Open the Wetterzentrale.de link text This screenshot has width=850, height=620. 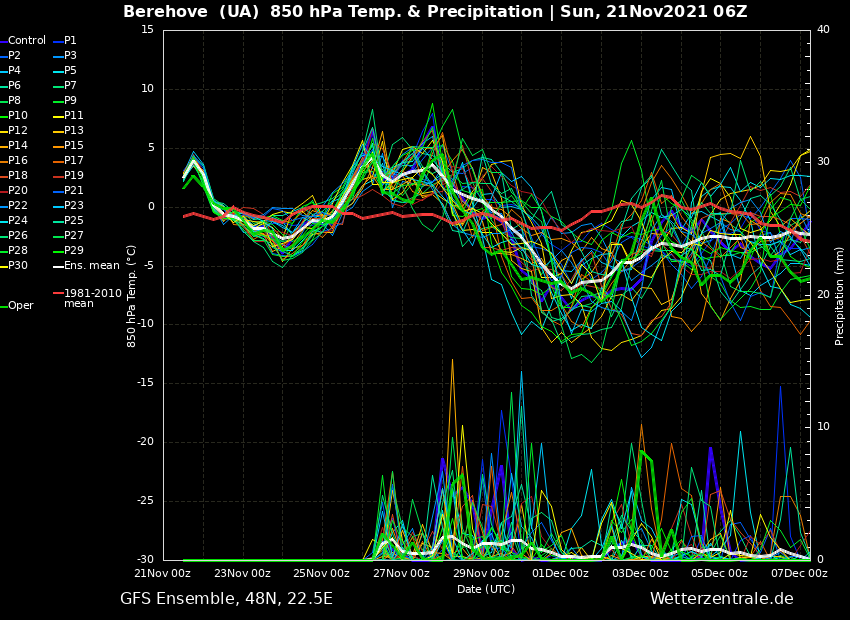click(721, 599)
